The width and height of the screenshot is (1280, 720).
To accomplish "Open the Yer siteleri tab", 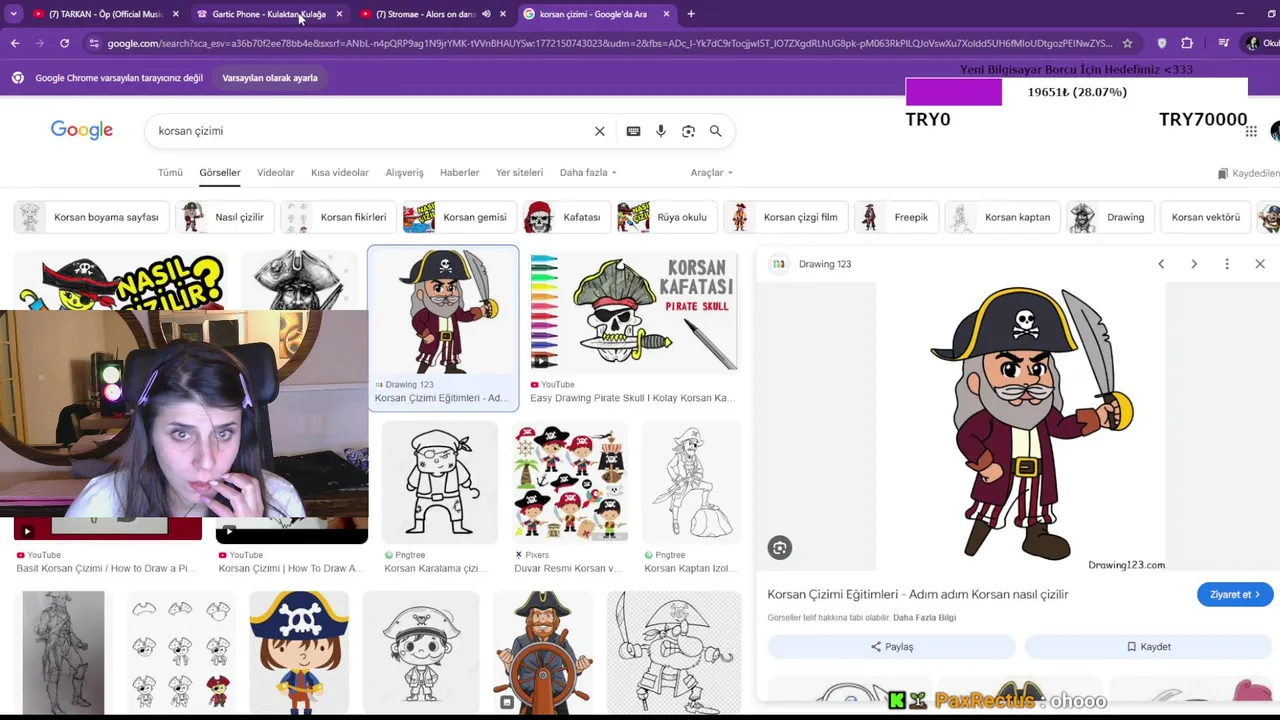I will 520,173.
